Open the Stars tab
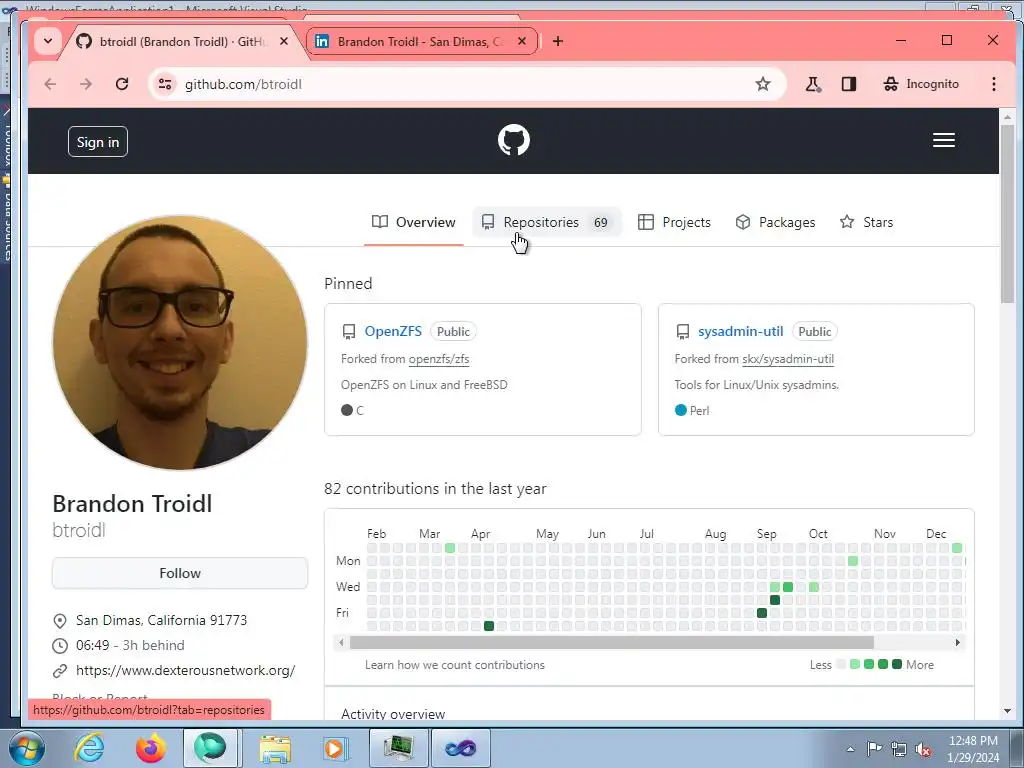This screenshot has height=768, width=1024. click(x=866, y=222)
